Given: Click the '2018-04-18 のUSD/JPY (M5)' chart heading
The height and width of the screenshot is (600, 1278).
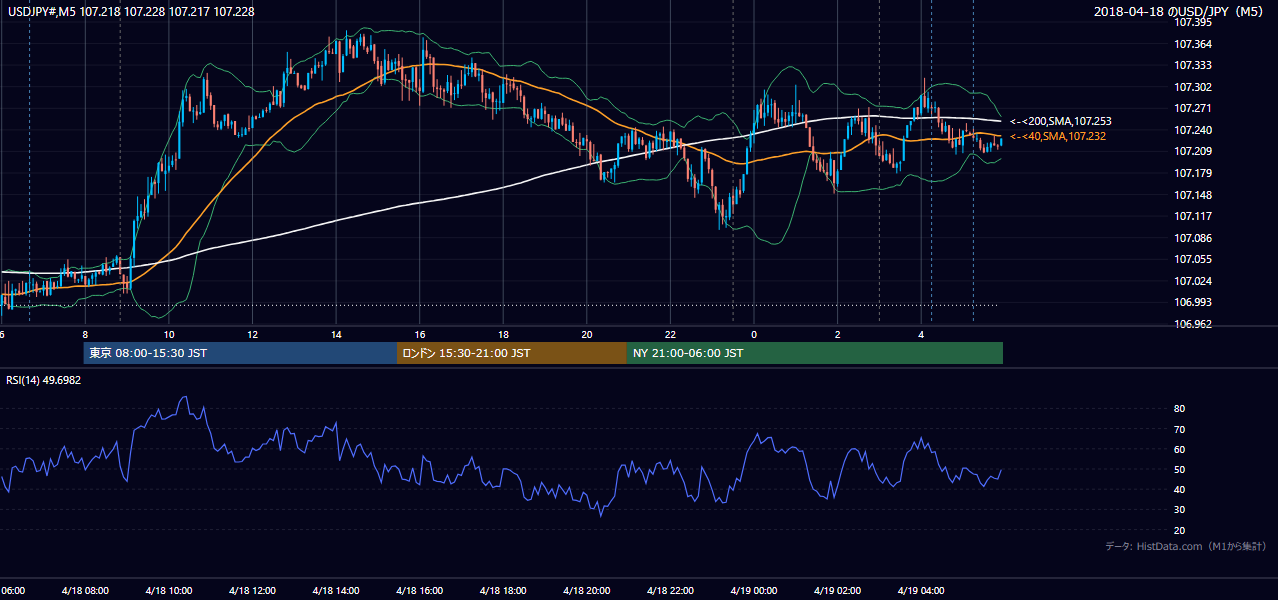Looking at the screenshot, I should pos(1180,12).
